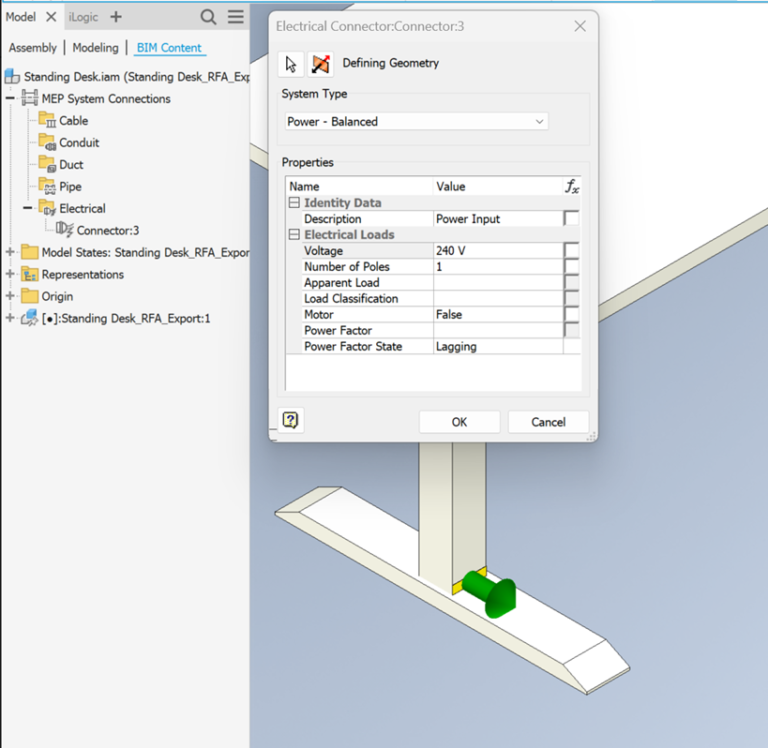This screenshot has height=748, width=768.
Task: Click the Connector:3 electrical connector icon
Action: point(65,229)
